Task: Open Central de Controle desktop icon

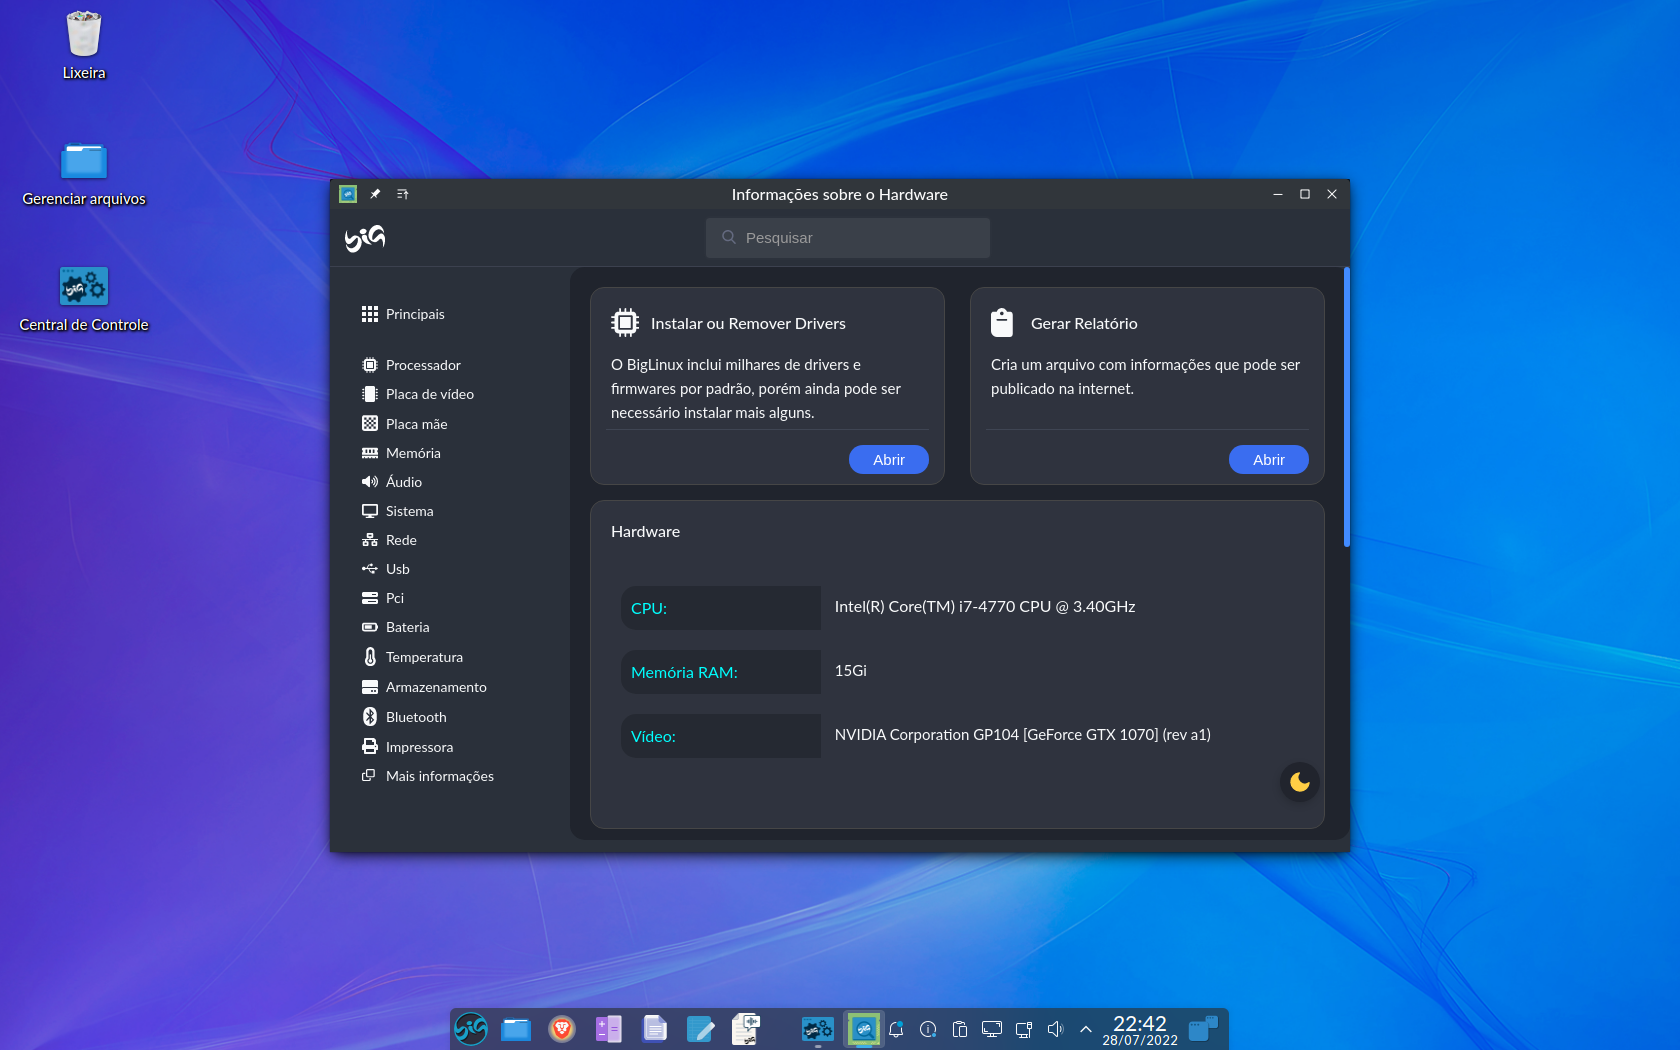Action: 84,299
